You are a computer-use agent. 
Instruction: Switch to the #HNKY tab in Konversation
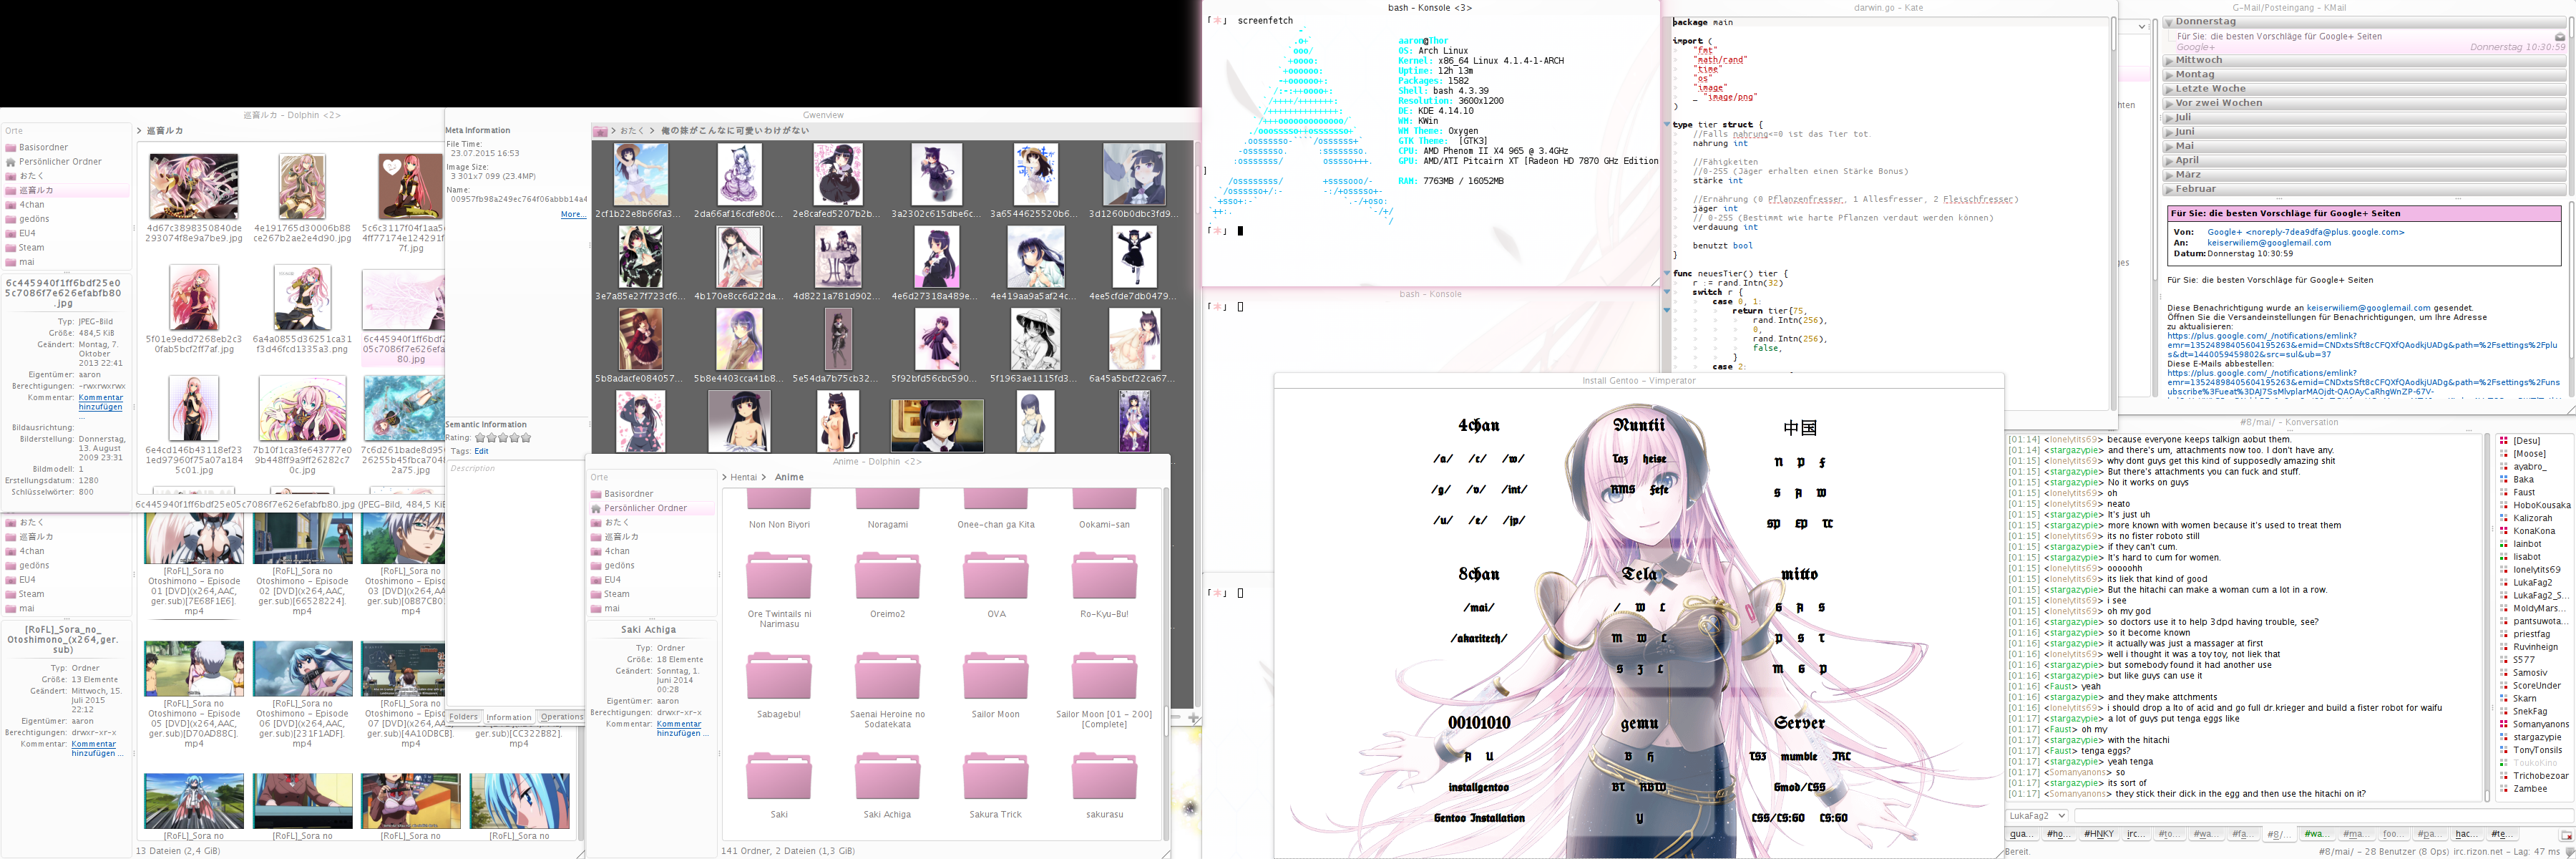[2098, 835]
